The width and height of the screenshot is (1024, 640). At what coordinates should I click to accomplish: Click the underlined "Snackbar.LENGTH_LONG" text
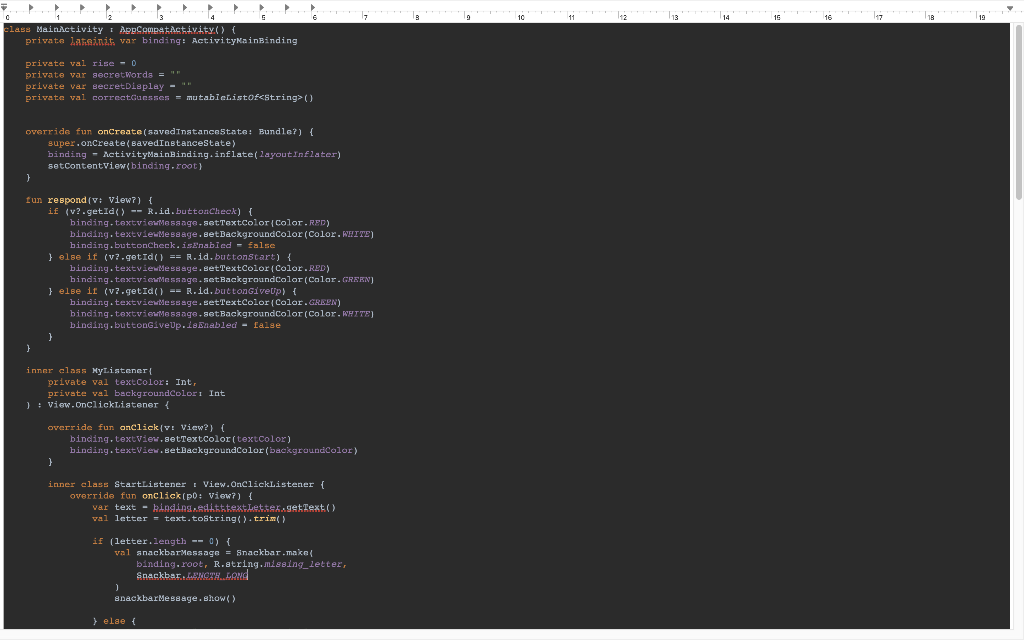pyautogui.click(x=192, y=576)
